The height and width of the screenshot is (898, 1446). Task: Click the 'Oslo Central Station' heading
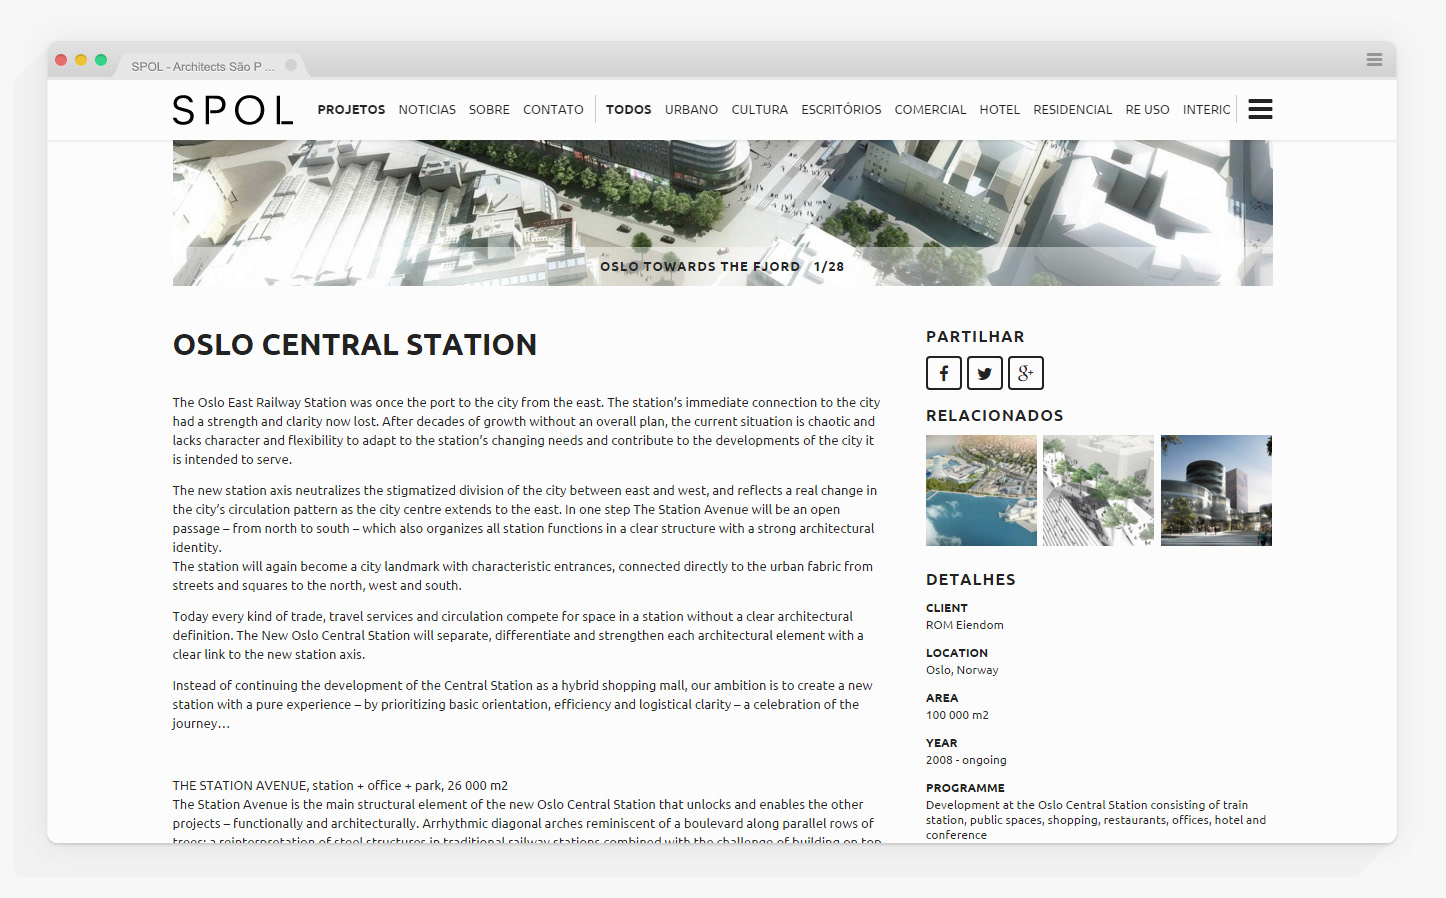coord(355,345)
